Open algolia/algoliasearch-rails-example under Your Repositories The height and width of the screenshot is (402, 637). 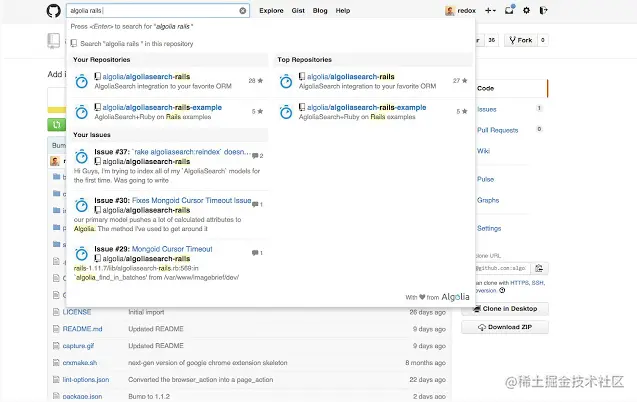(162, 107)
